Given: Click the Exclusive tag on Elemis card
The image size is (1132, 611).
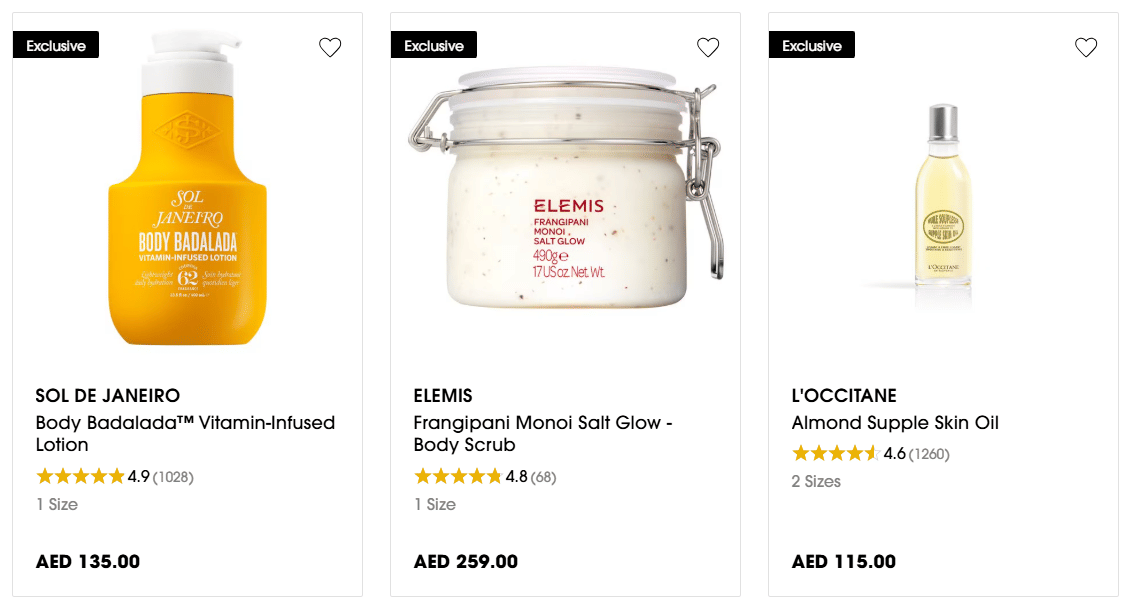Looking at the screenshot, I should click(434, 45).
